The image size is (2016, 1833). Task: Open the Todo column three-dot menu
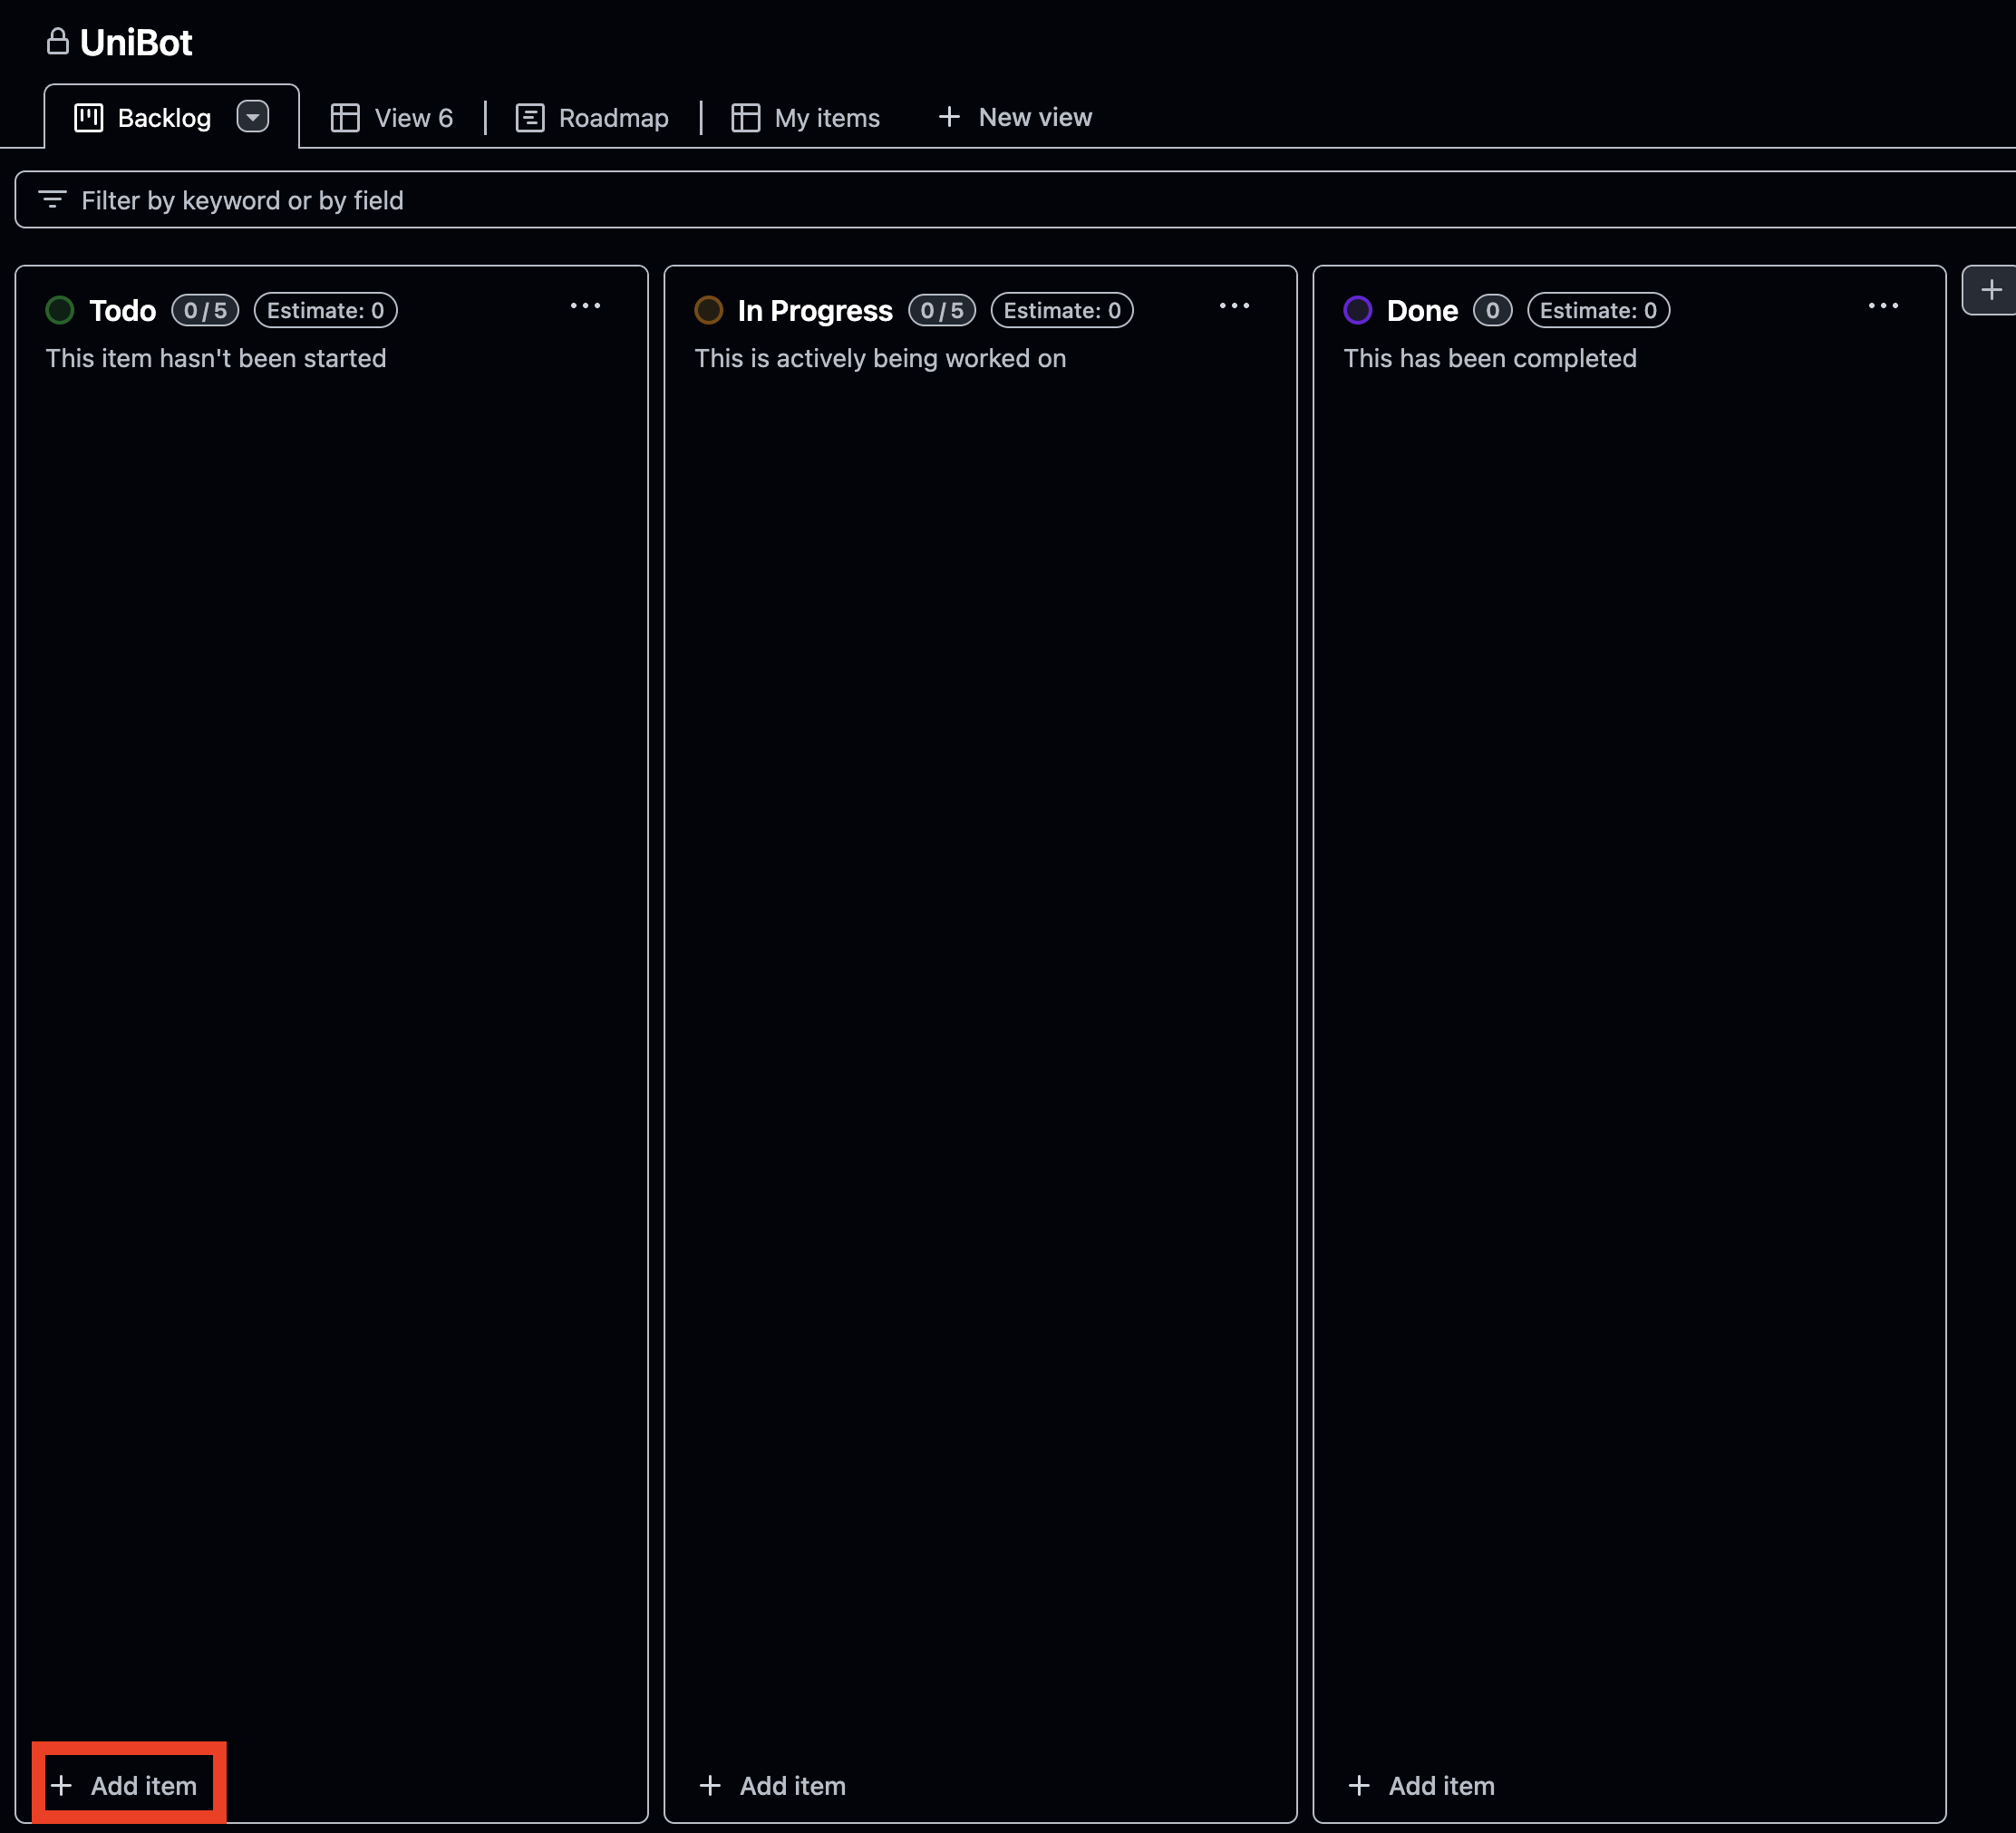(585, 306)
